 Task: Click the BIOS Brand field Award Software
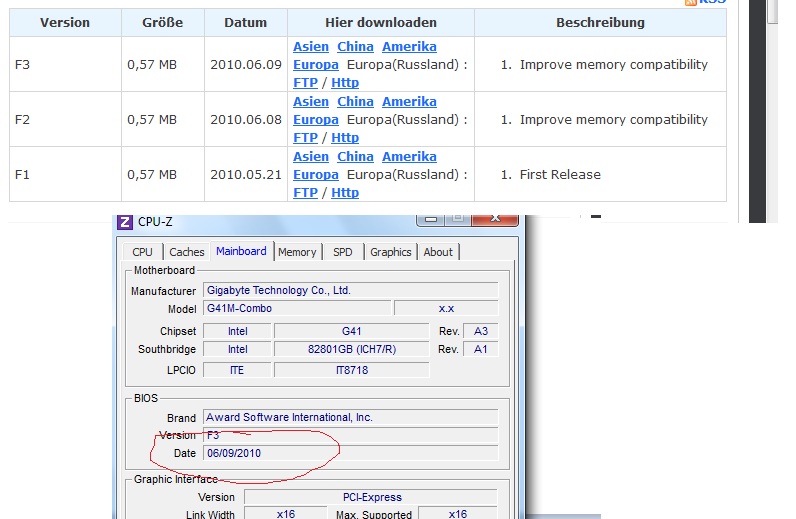350,417
